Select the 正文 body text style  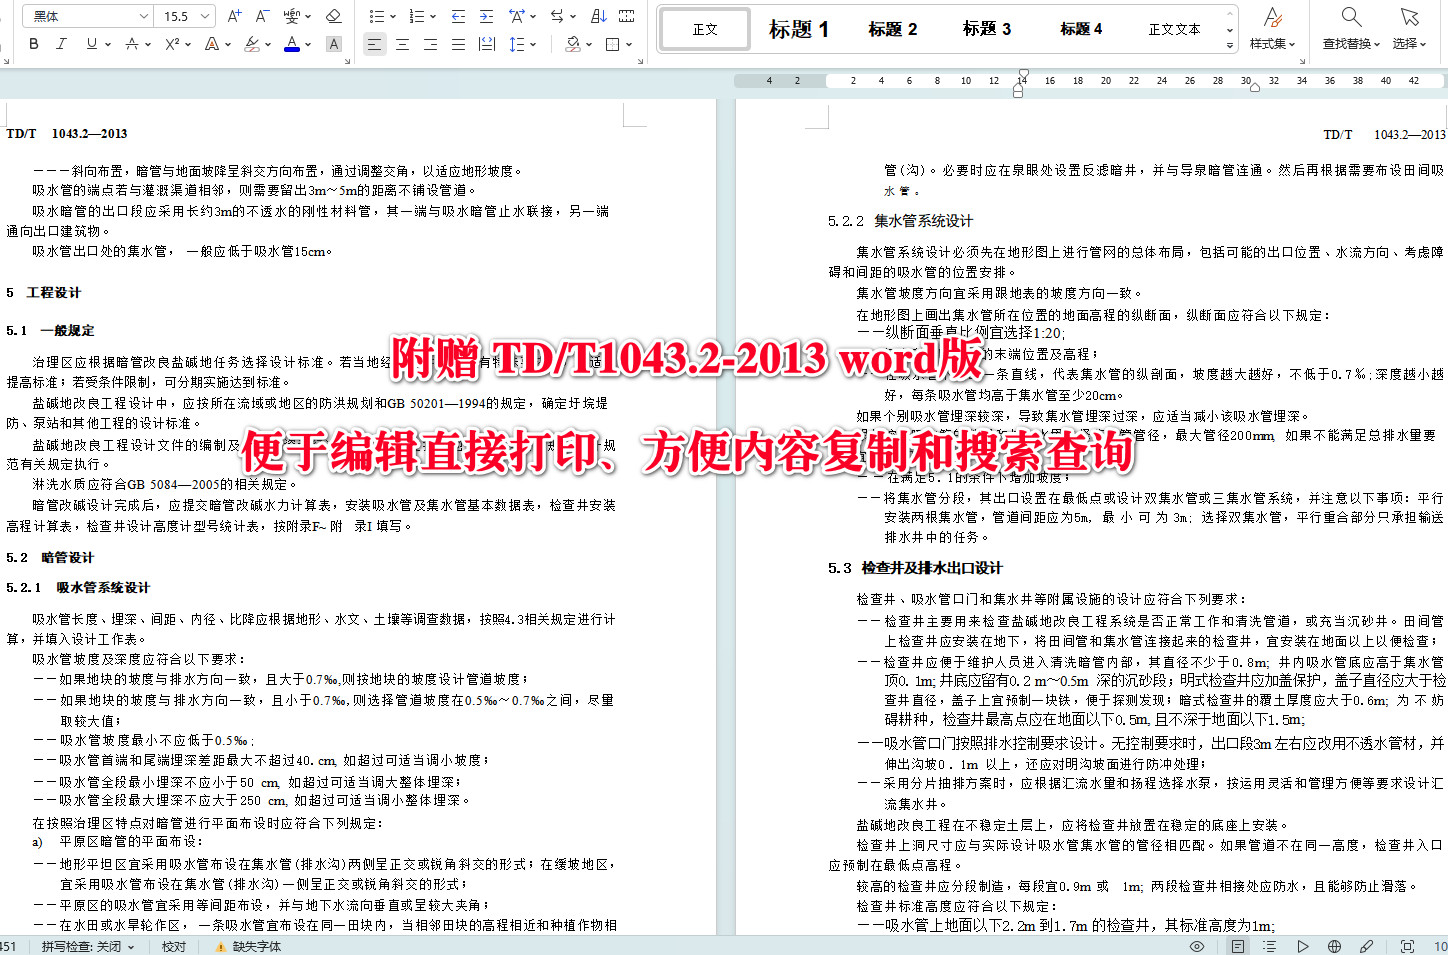tap(704, 29)
